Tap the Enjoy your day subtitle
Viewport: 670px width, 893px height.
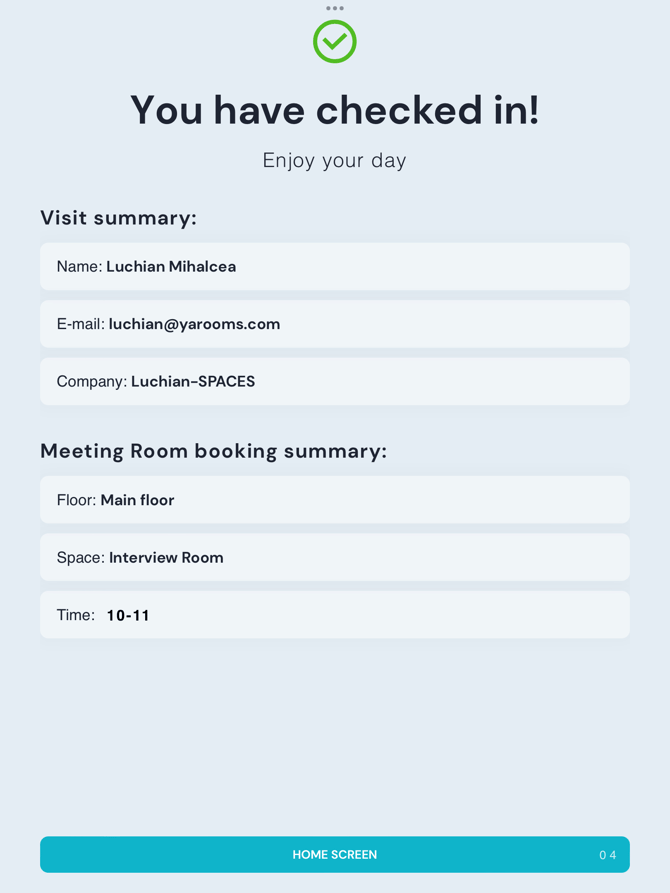[335, 160]
